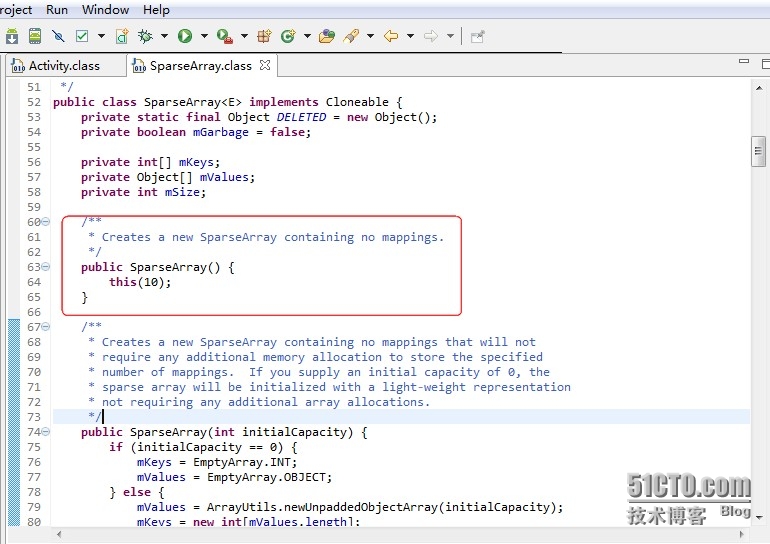Viewport: 770px width, 544px height.
Task: Click line number 66 in the gutter
Action: click(34, 312)
